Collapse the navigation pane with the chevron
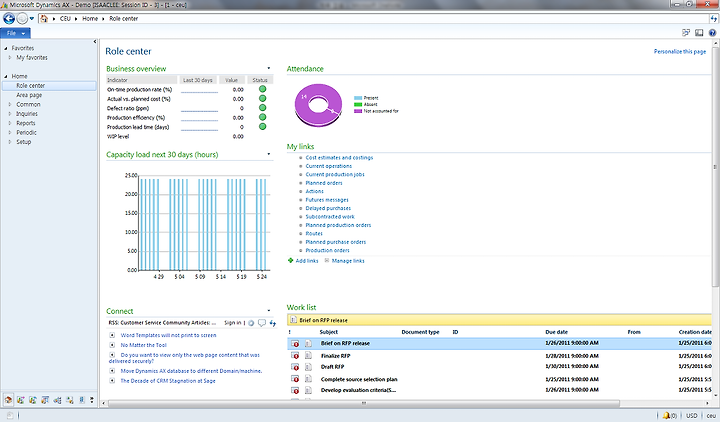720x422 pixels. pos(95,42)
